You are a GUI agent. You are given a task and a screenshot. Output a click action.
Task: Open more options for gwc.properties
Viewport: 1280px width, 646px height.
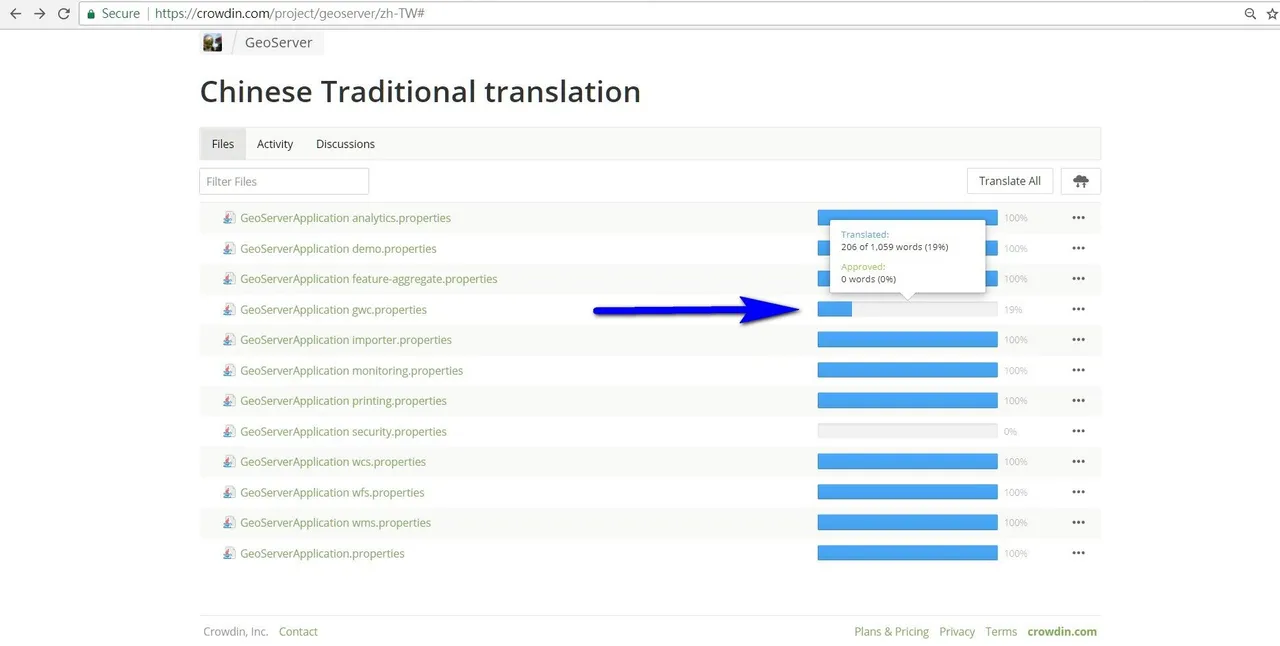click(x=1078, y=310)
